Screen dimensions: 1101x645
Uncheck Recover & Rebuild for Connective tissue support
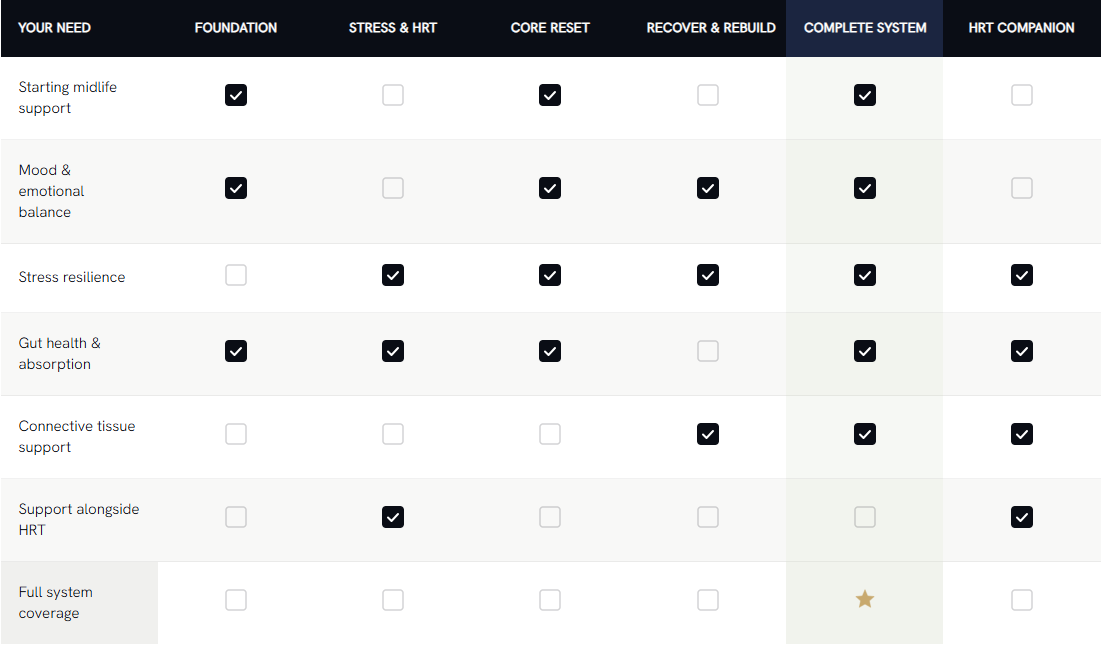click(708, 434)
